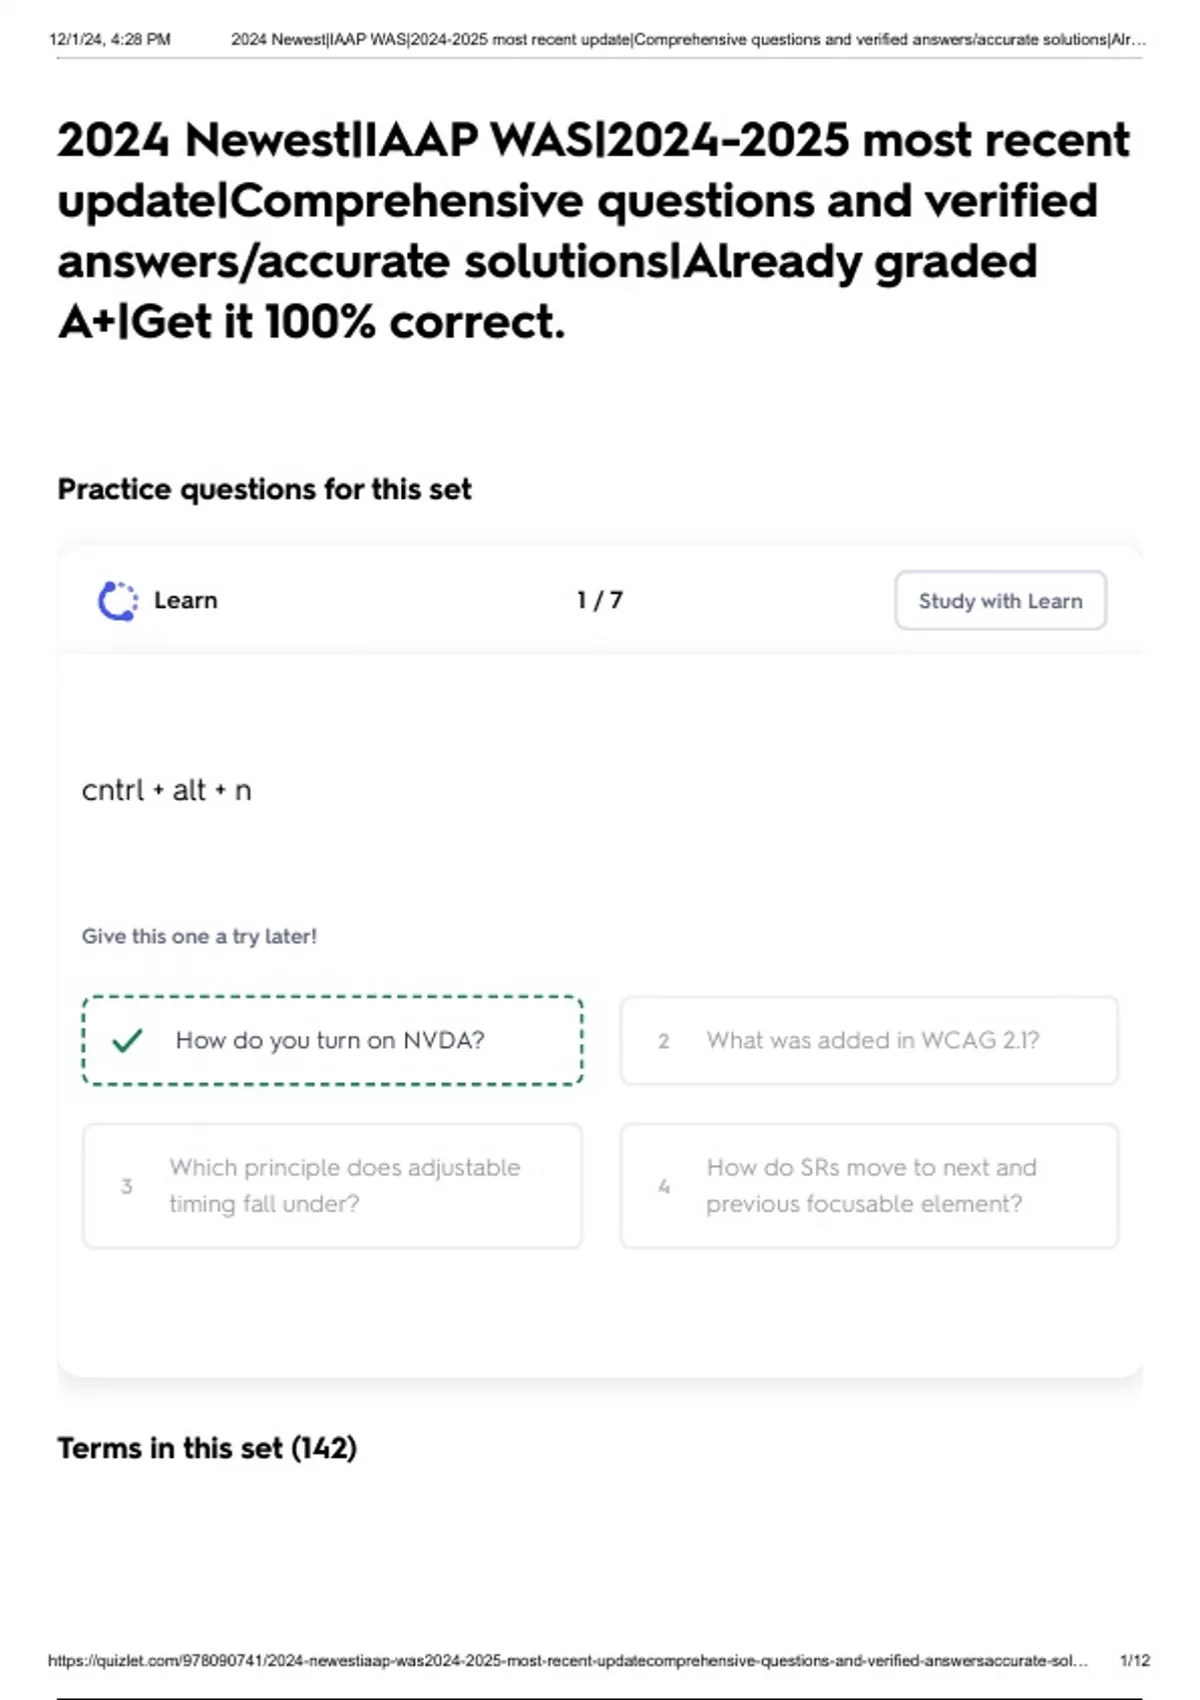Click answer number 4 badge
Viewport: 1200px width, 1700px height.
(x=664, y=1186)
